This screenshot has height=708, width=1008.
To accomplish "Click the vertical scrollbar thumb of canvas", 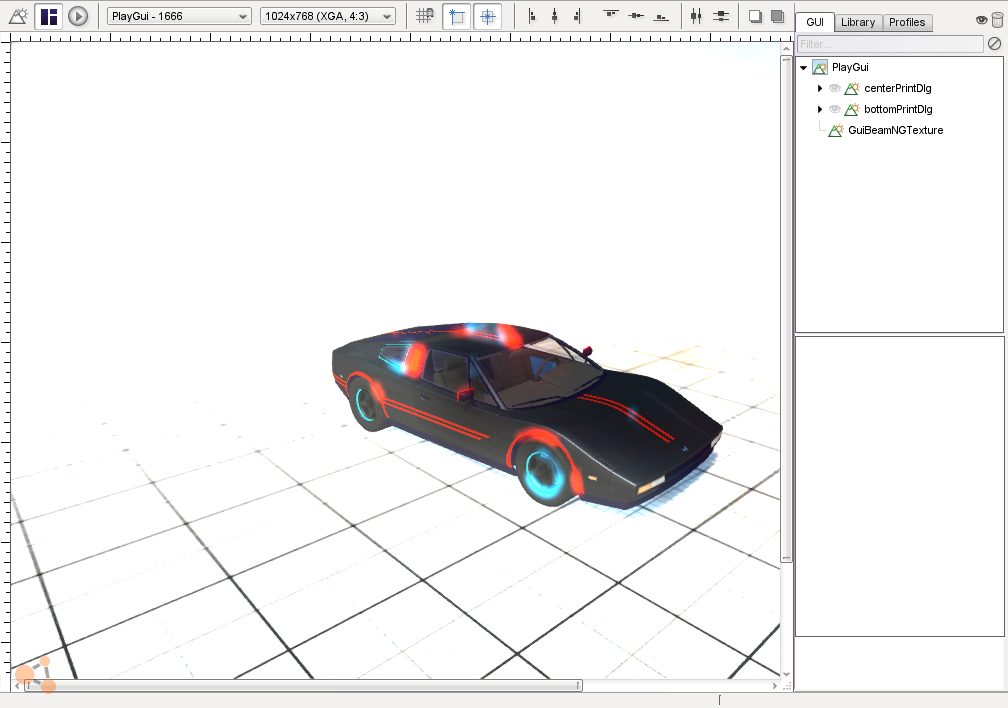I will [x=786, y=309].
